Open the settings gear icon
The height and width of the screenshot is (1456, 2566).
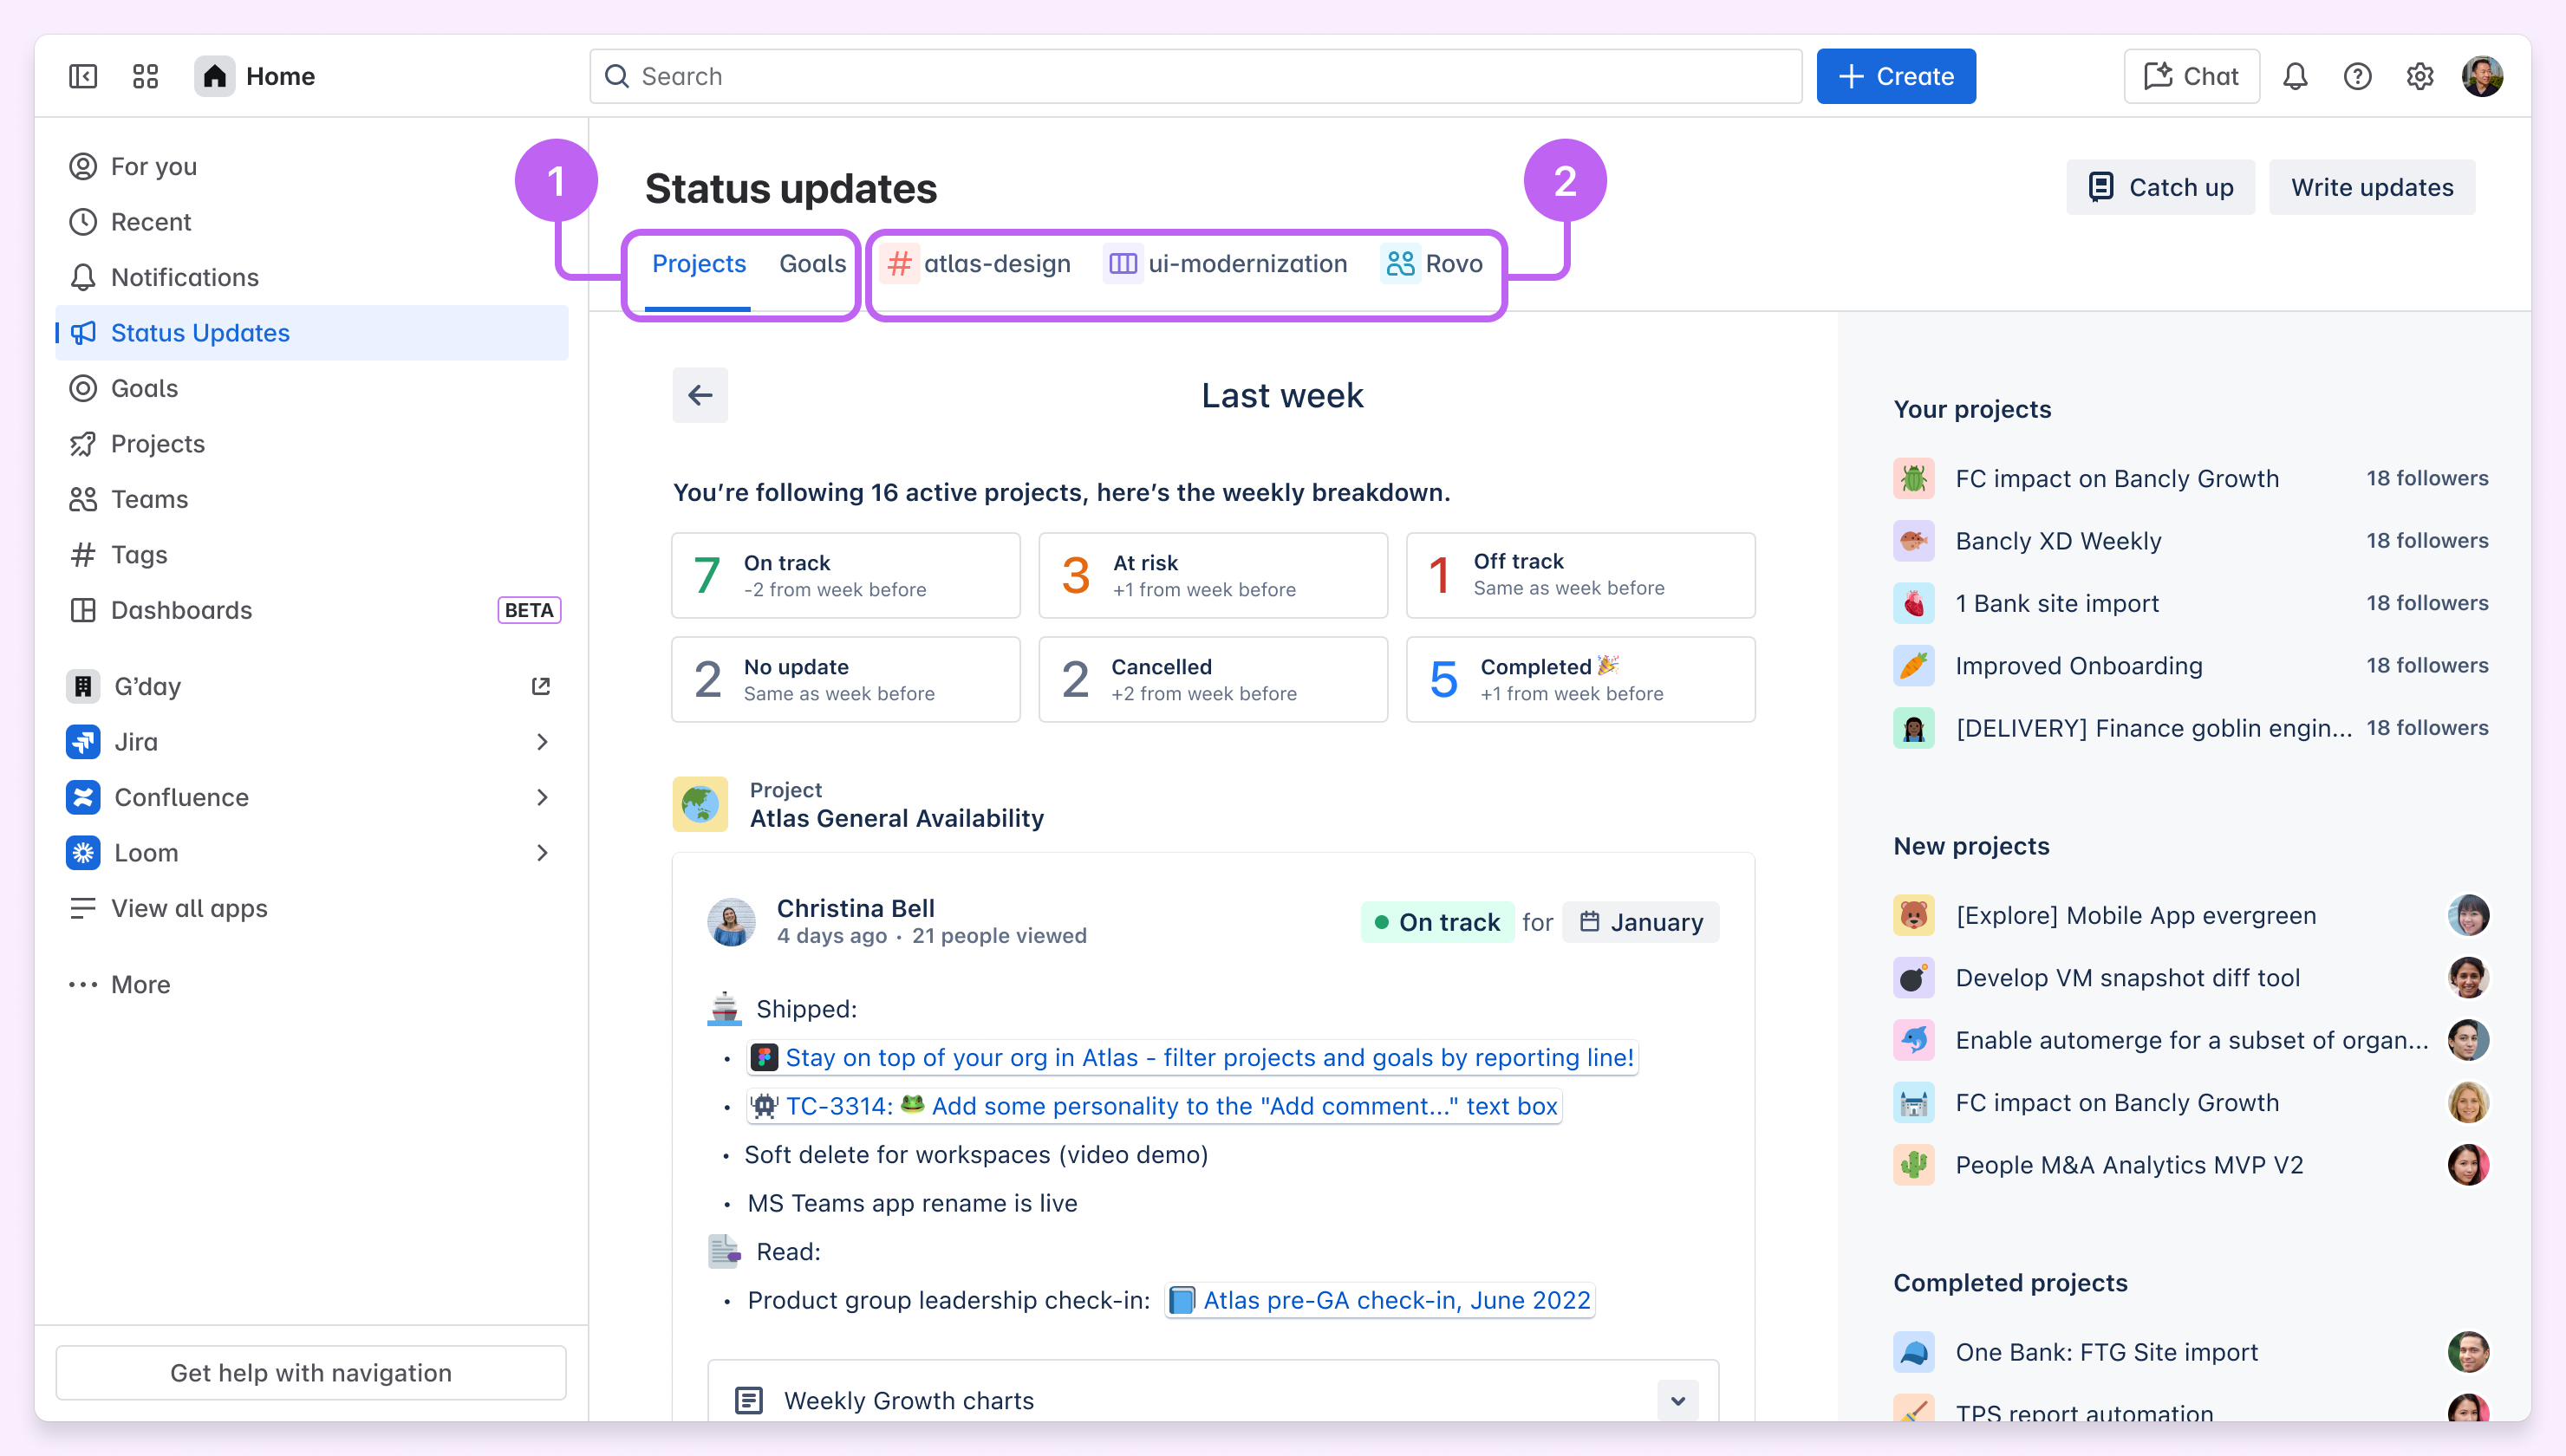pos(2419,76)
